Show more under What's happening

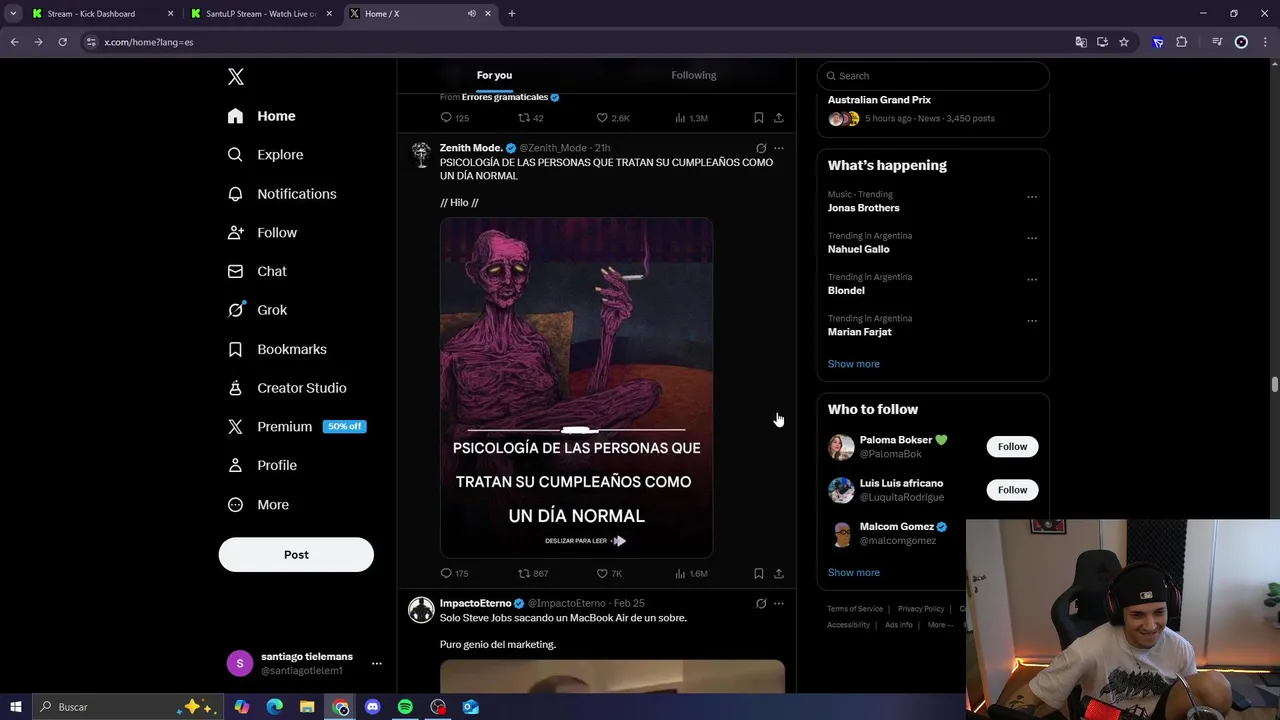click(853, 364)
